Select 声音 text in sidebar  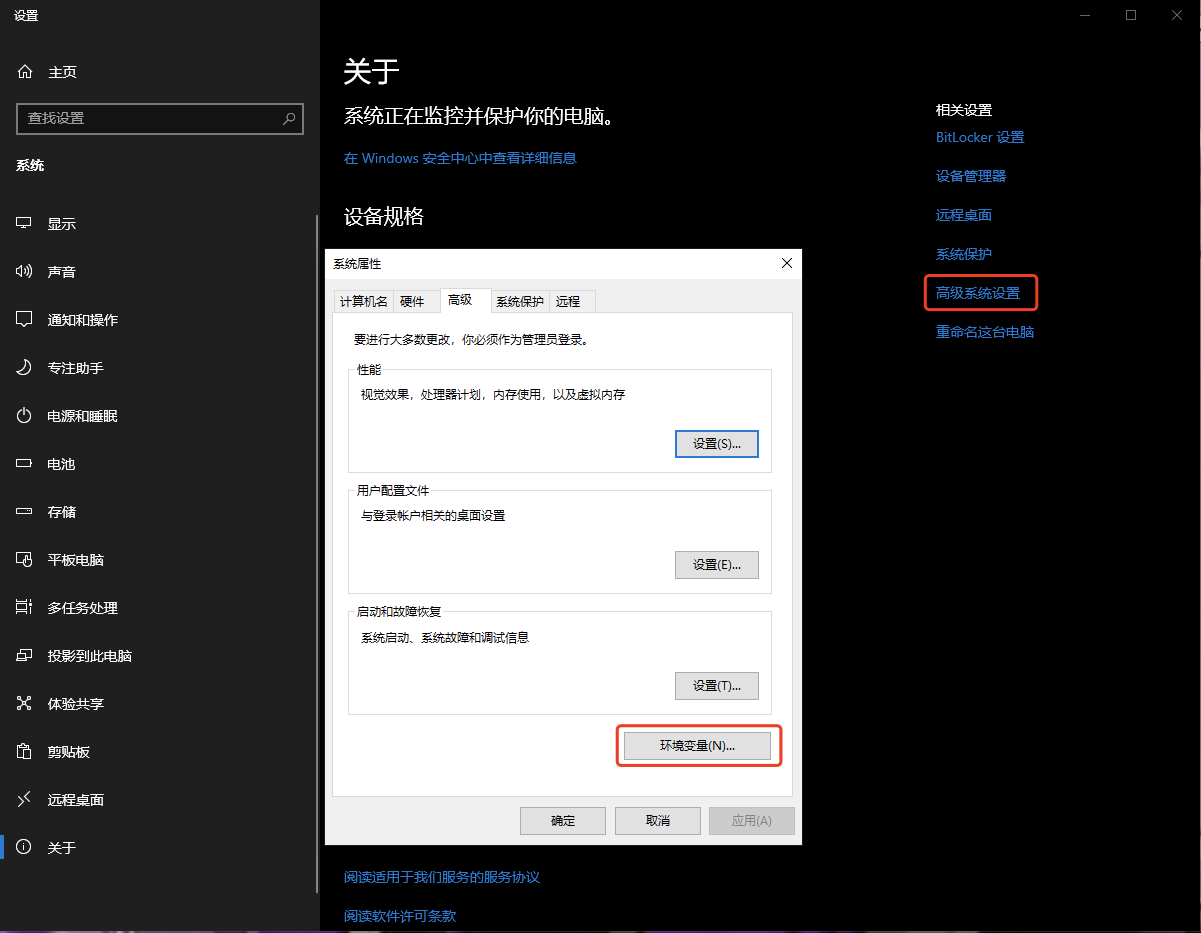[x=62, y=272]
